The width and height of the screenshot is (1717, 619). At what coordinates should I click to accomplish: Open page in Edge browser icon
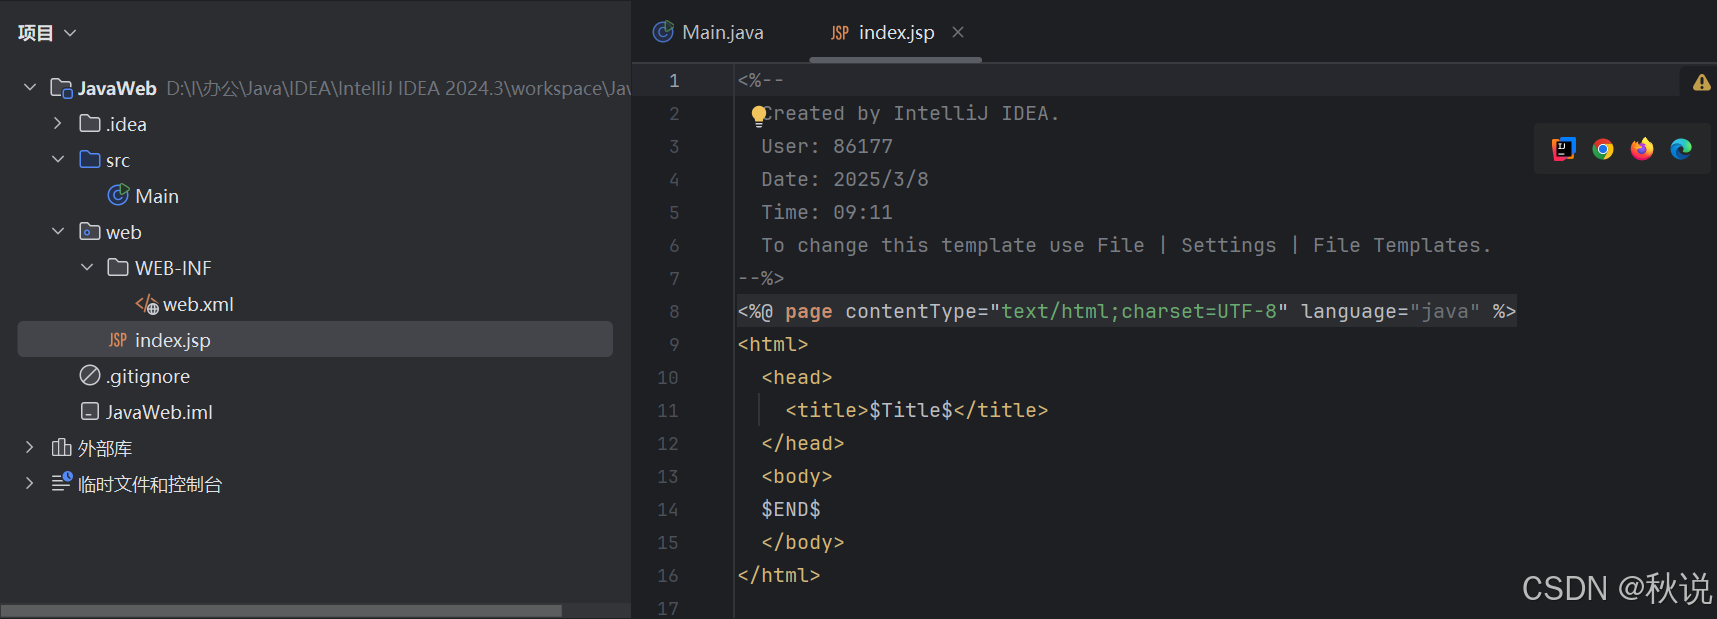click(1681, 149)
